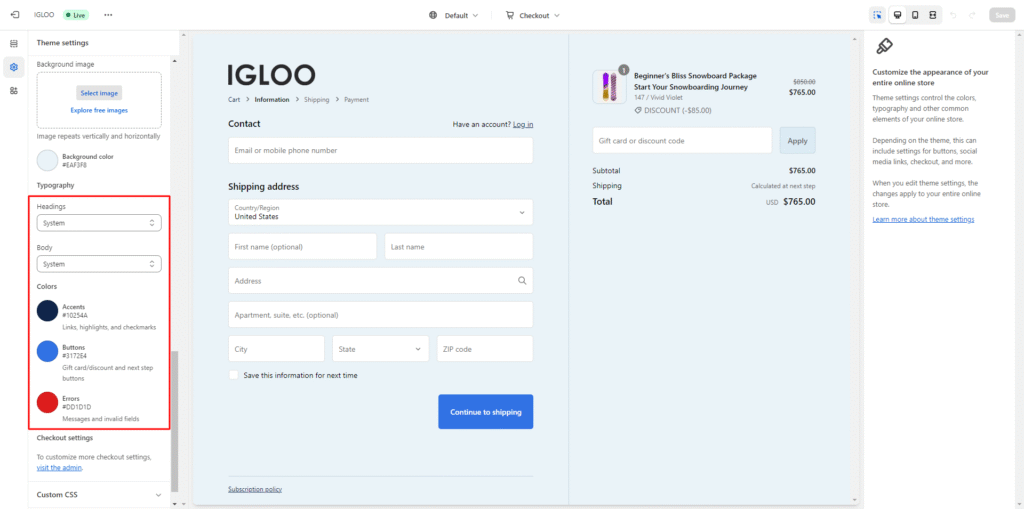Image resolution: width=1024 pixels, height=509 pixels.
Task: Select the Theme settings gear icon
Action: point(14,67)
